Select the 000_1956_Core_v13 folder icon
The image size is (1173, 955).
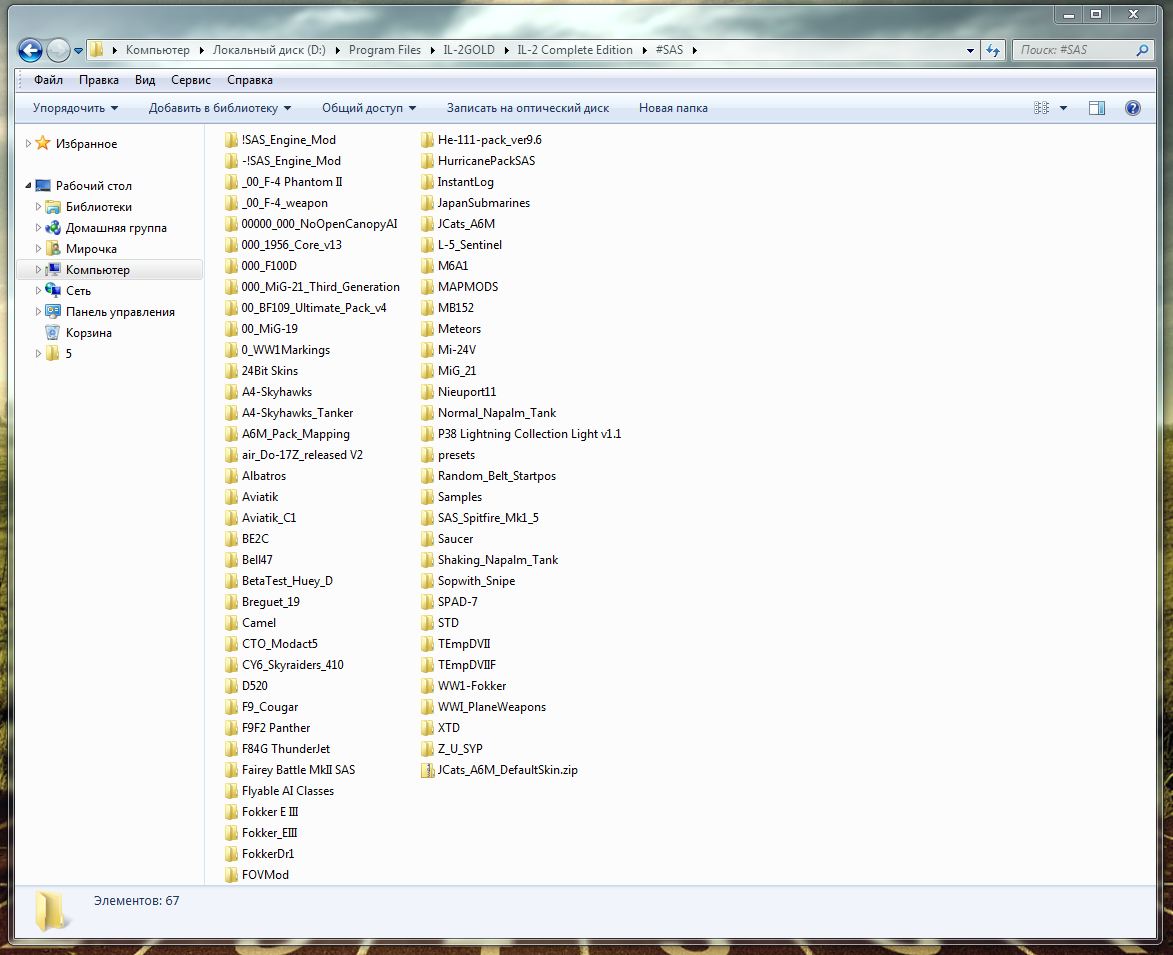click(231, 245)
